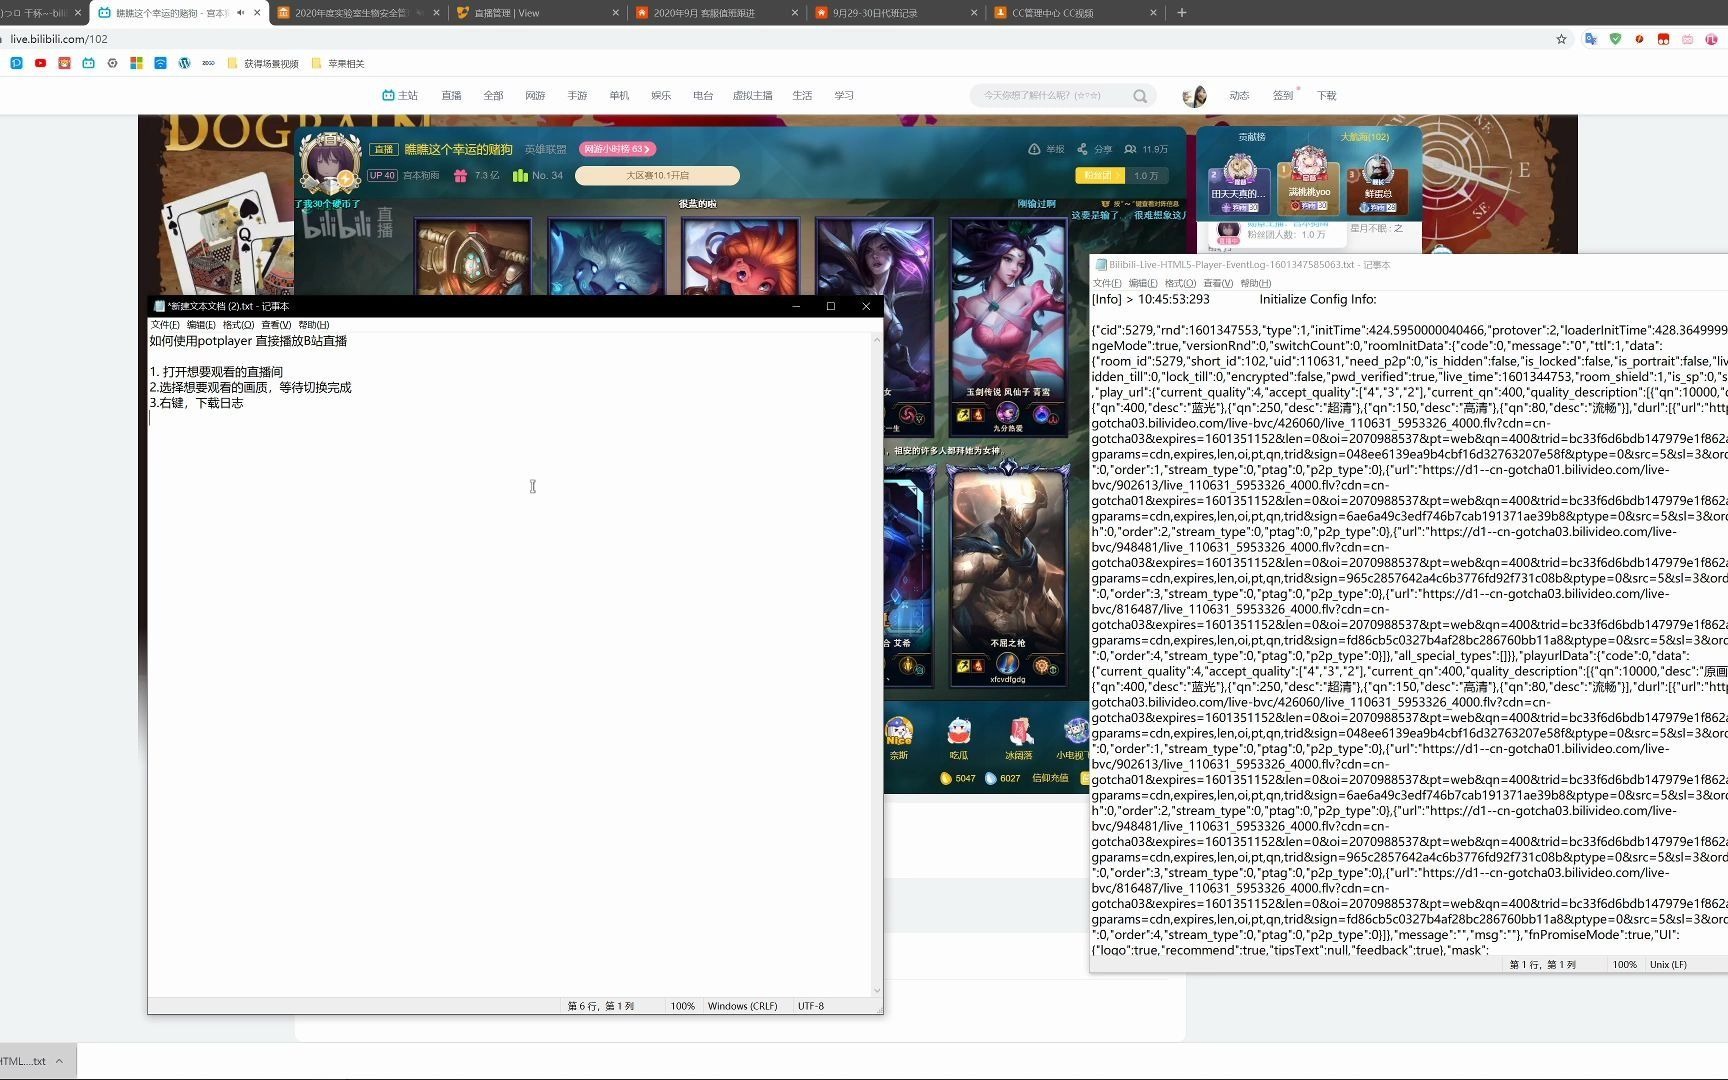The width and height of the screenshot is (1728, 1080).
Task: Click the 英雄联盟 game category label
Action: click(545, 149)
